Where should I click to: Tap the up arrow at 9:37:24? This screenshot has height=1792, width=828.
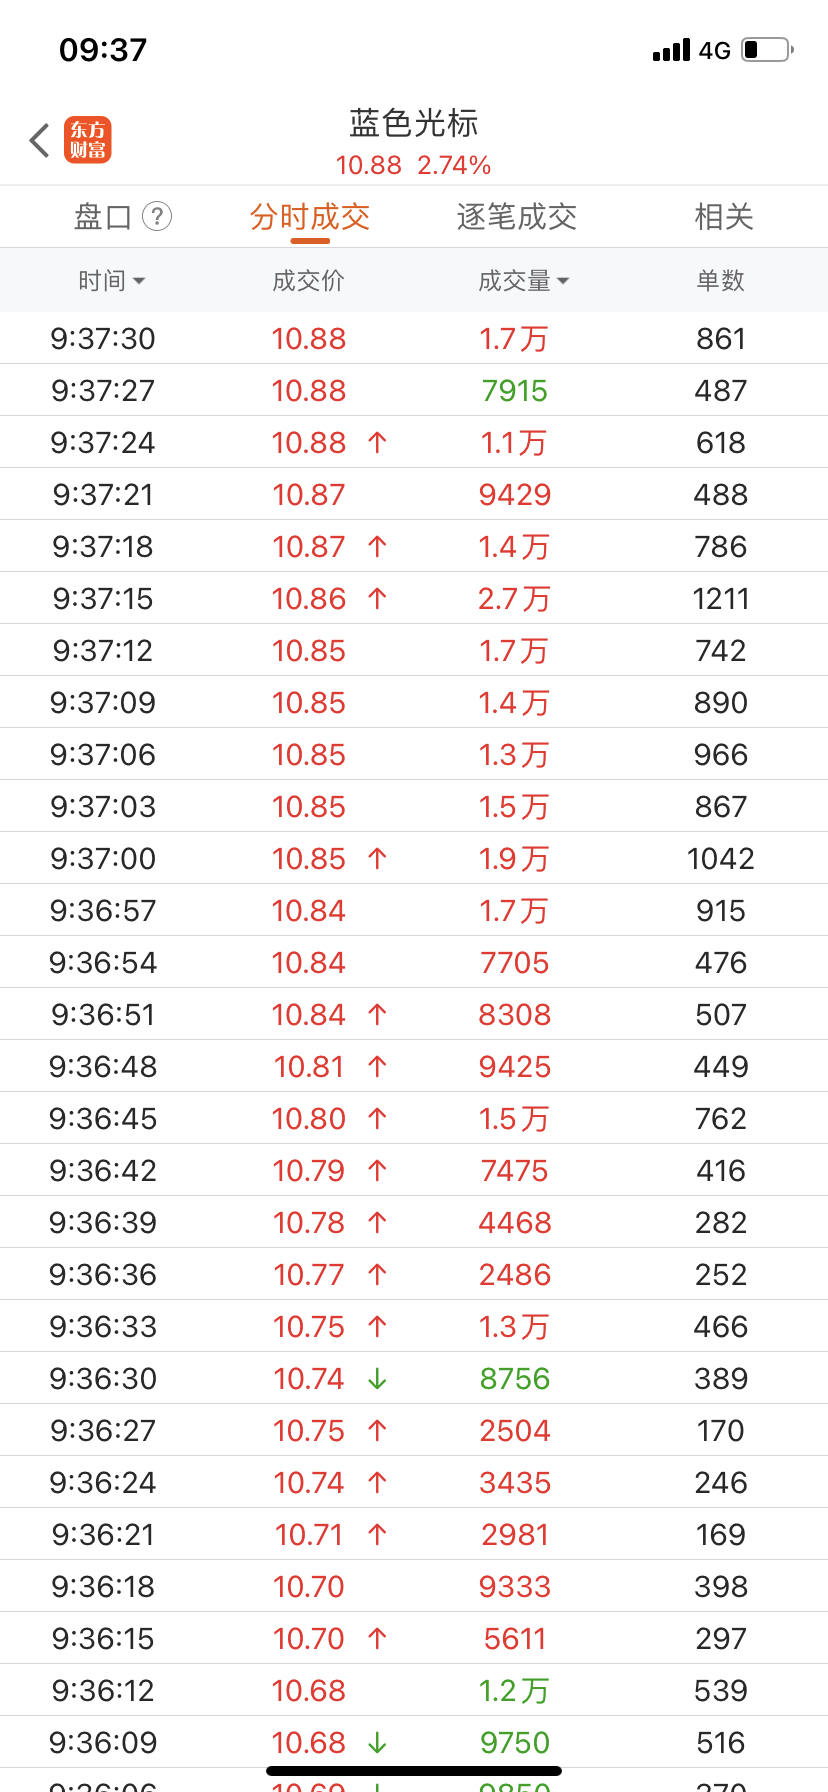[377, 443]
